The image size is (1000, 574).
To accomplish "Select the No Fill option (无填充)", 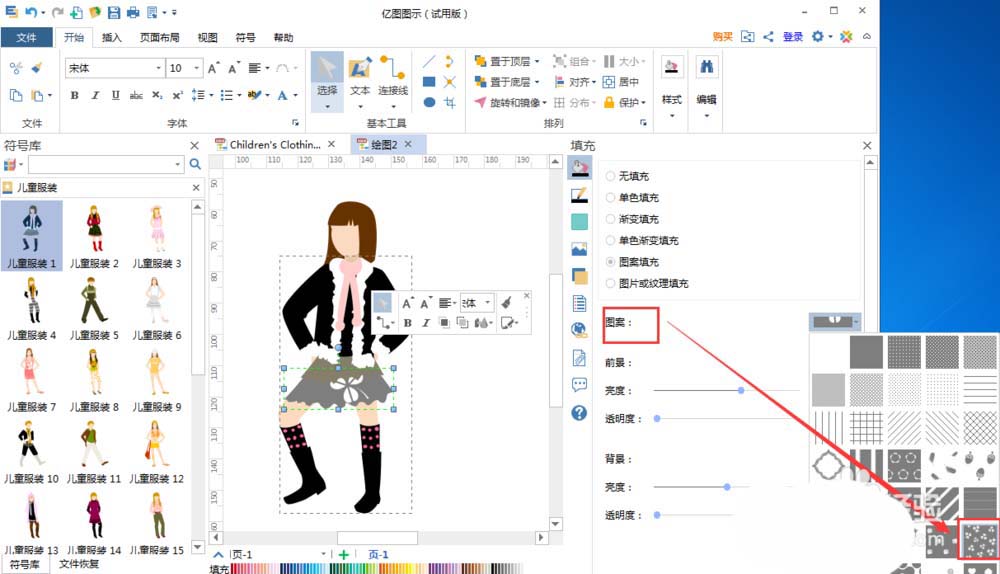I will tap(627, 175).
